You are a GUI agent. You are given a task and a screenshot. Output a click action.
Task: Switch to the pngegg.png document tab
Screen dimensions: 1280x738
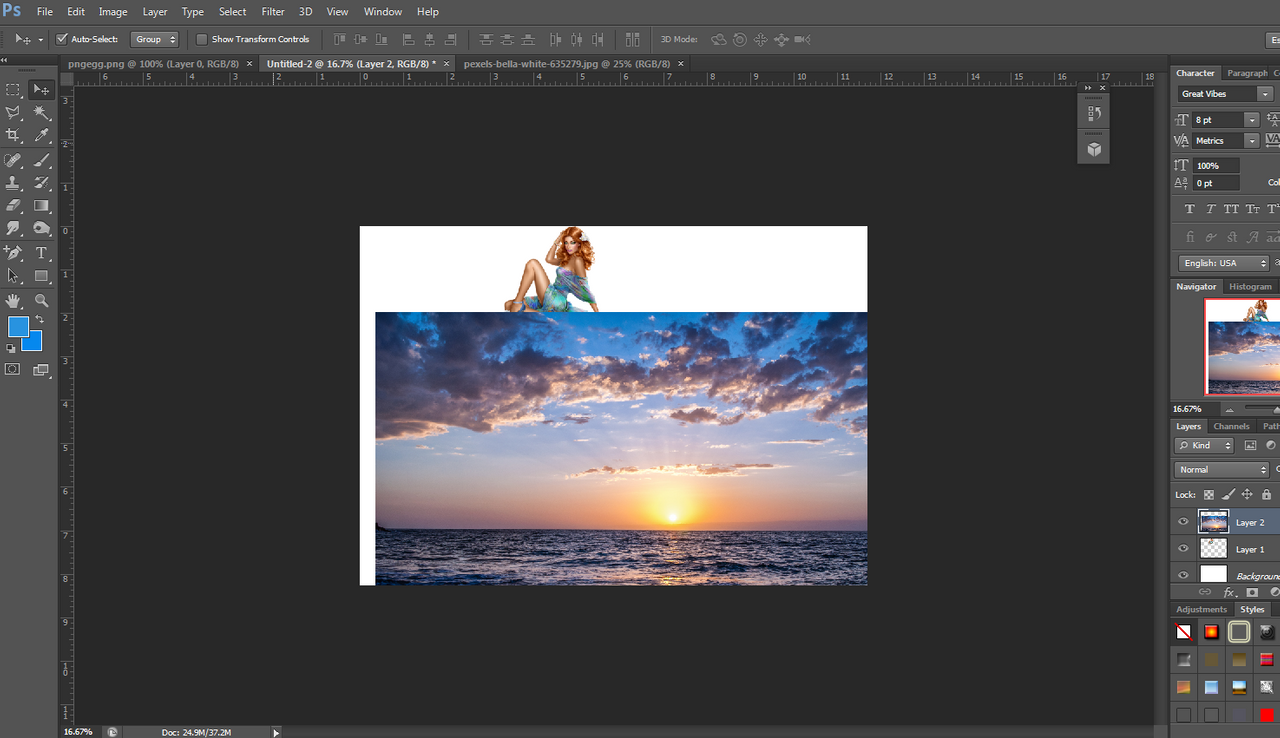(150, 63)
